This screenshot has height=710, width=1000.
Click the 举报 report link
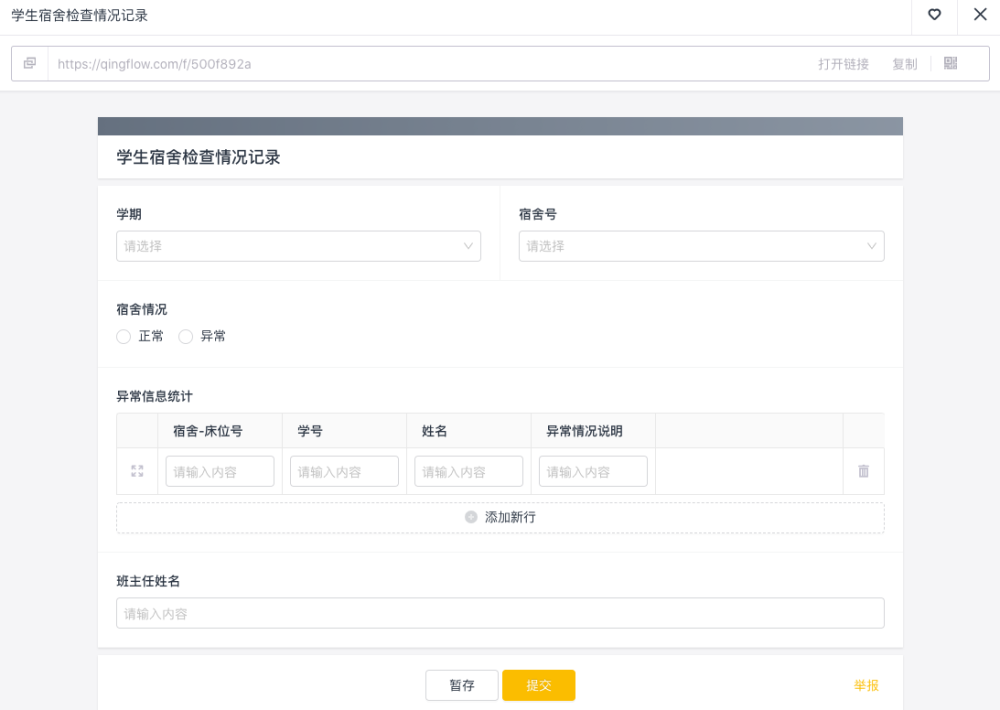click(x=866, y=685)
